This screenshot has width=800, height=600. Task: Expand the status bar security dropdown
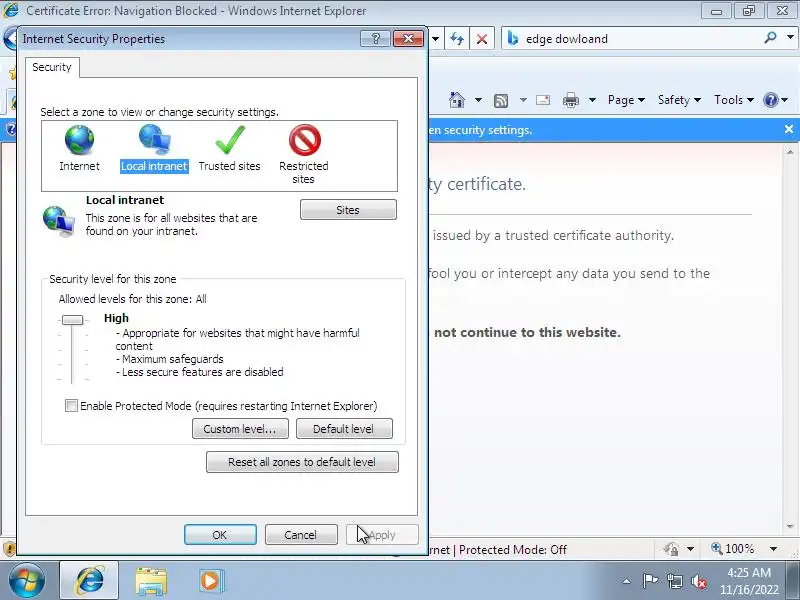tap(690, 549)
